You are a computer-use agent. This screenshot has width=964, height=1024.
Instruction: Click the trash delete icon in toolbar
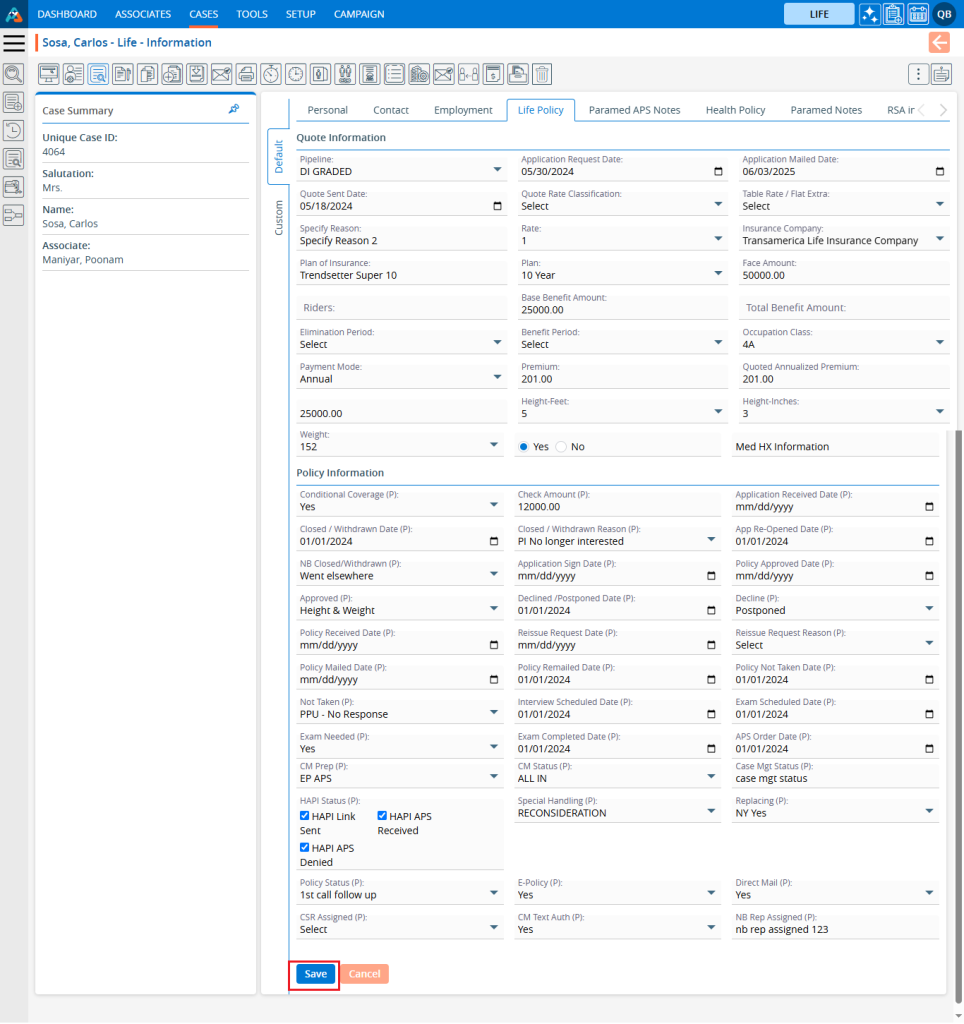point(541,74)
